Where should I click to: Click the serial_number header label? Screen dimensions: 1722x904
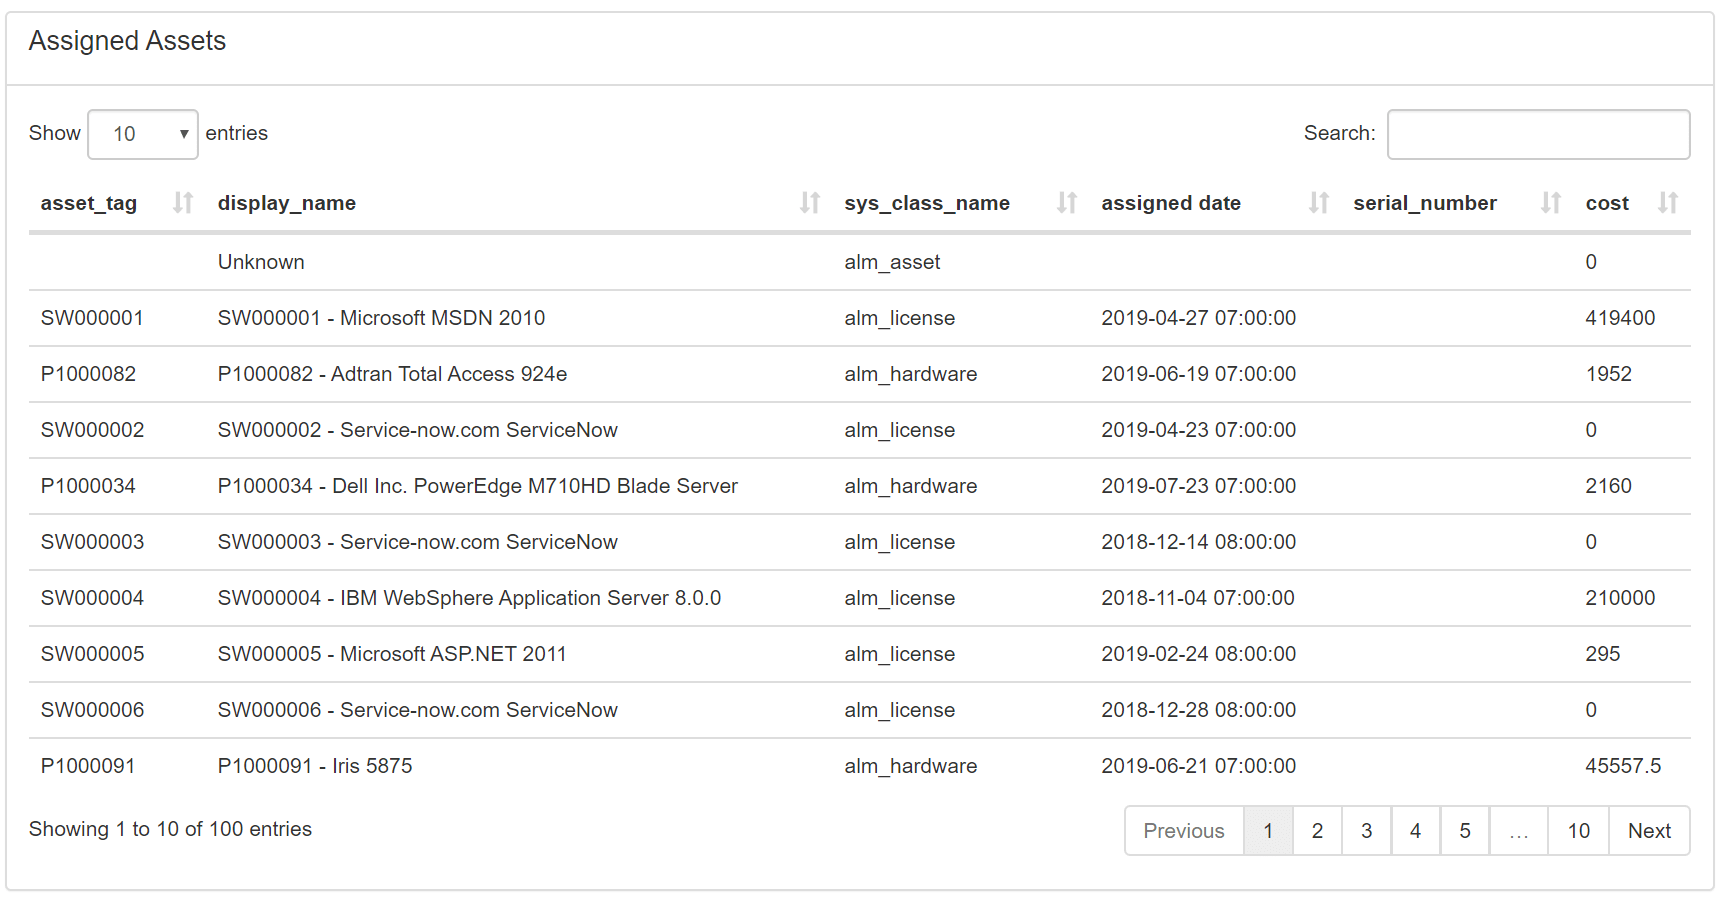(1425, 203)
